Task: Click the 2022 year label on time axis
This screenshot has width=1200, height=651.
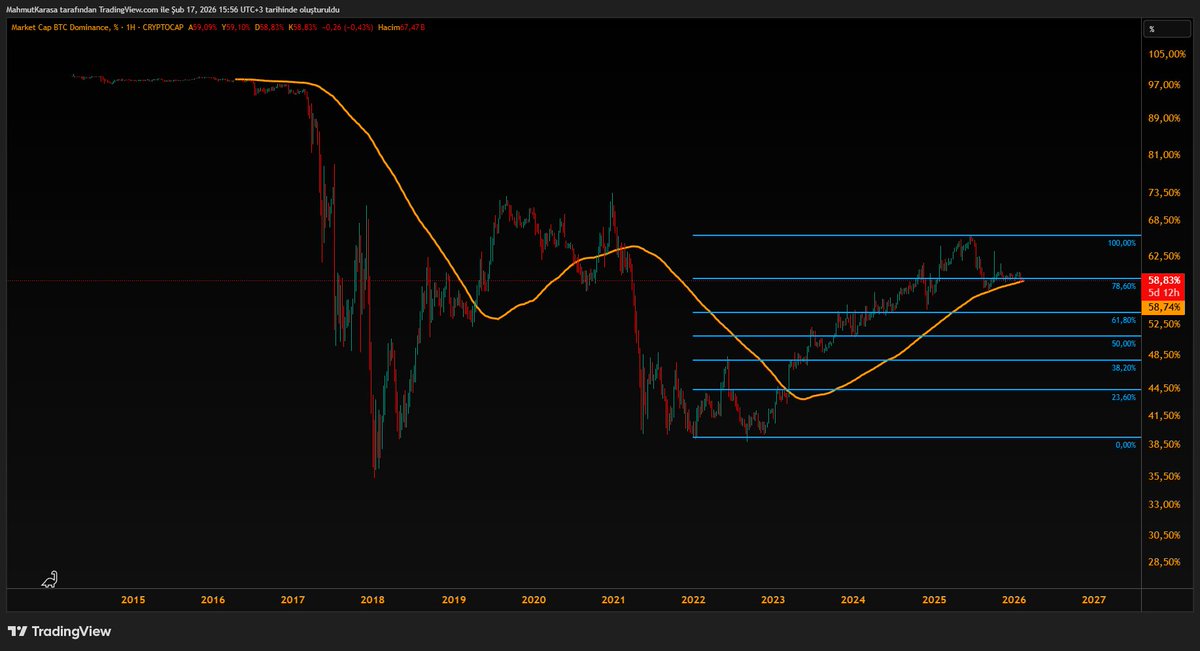Action: click(x=693, y=600)
